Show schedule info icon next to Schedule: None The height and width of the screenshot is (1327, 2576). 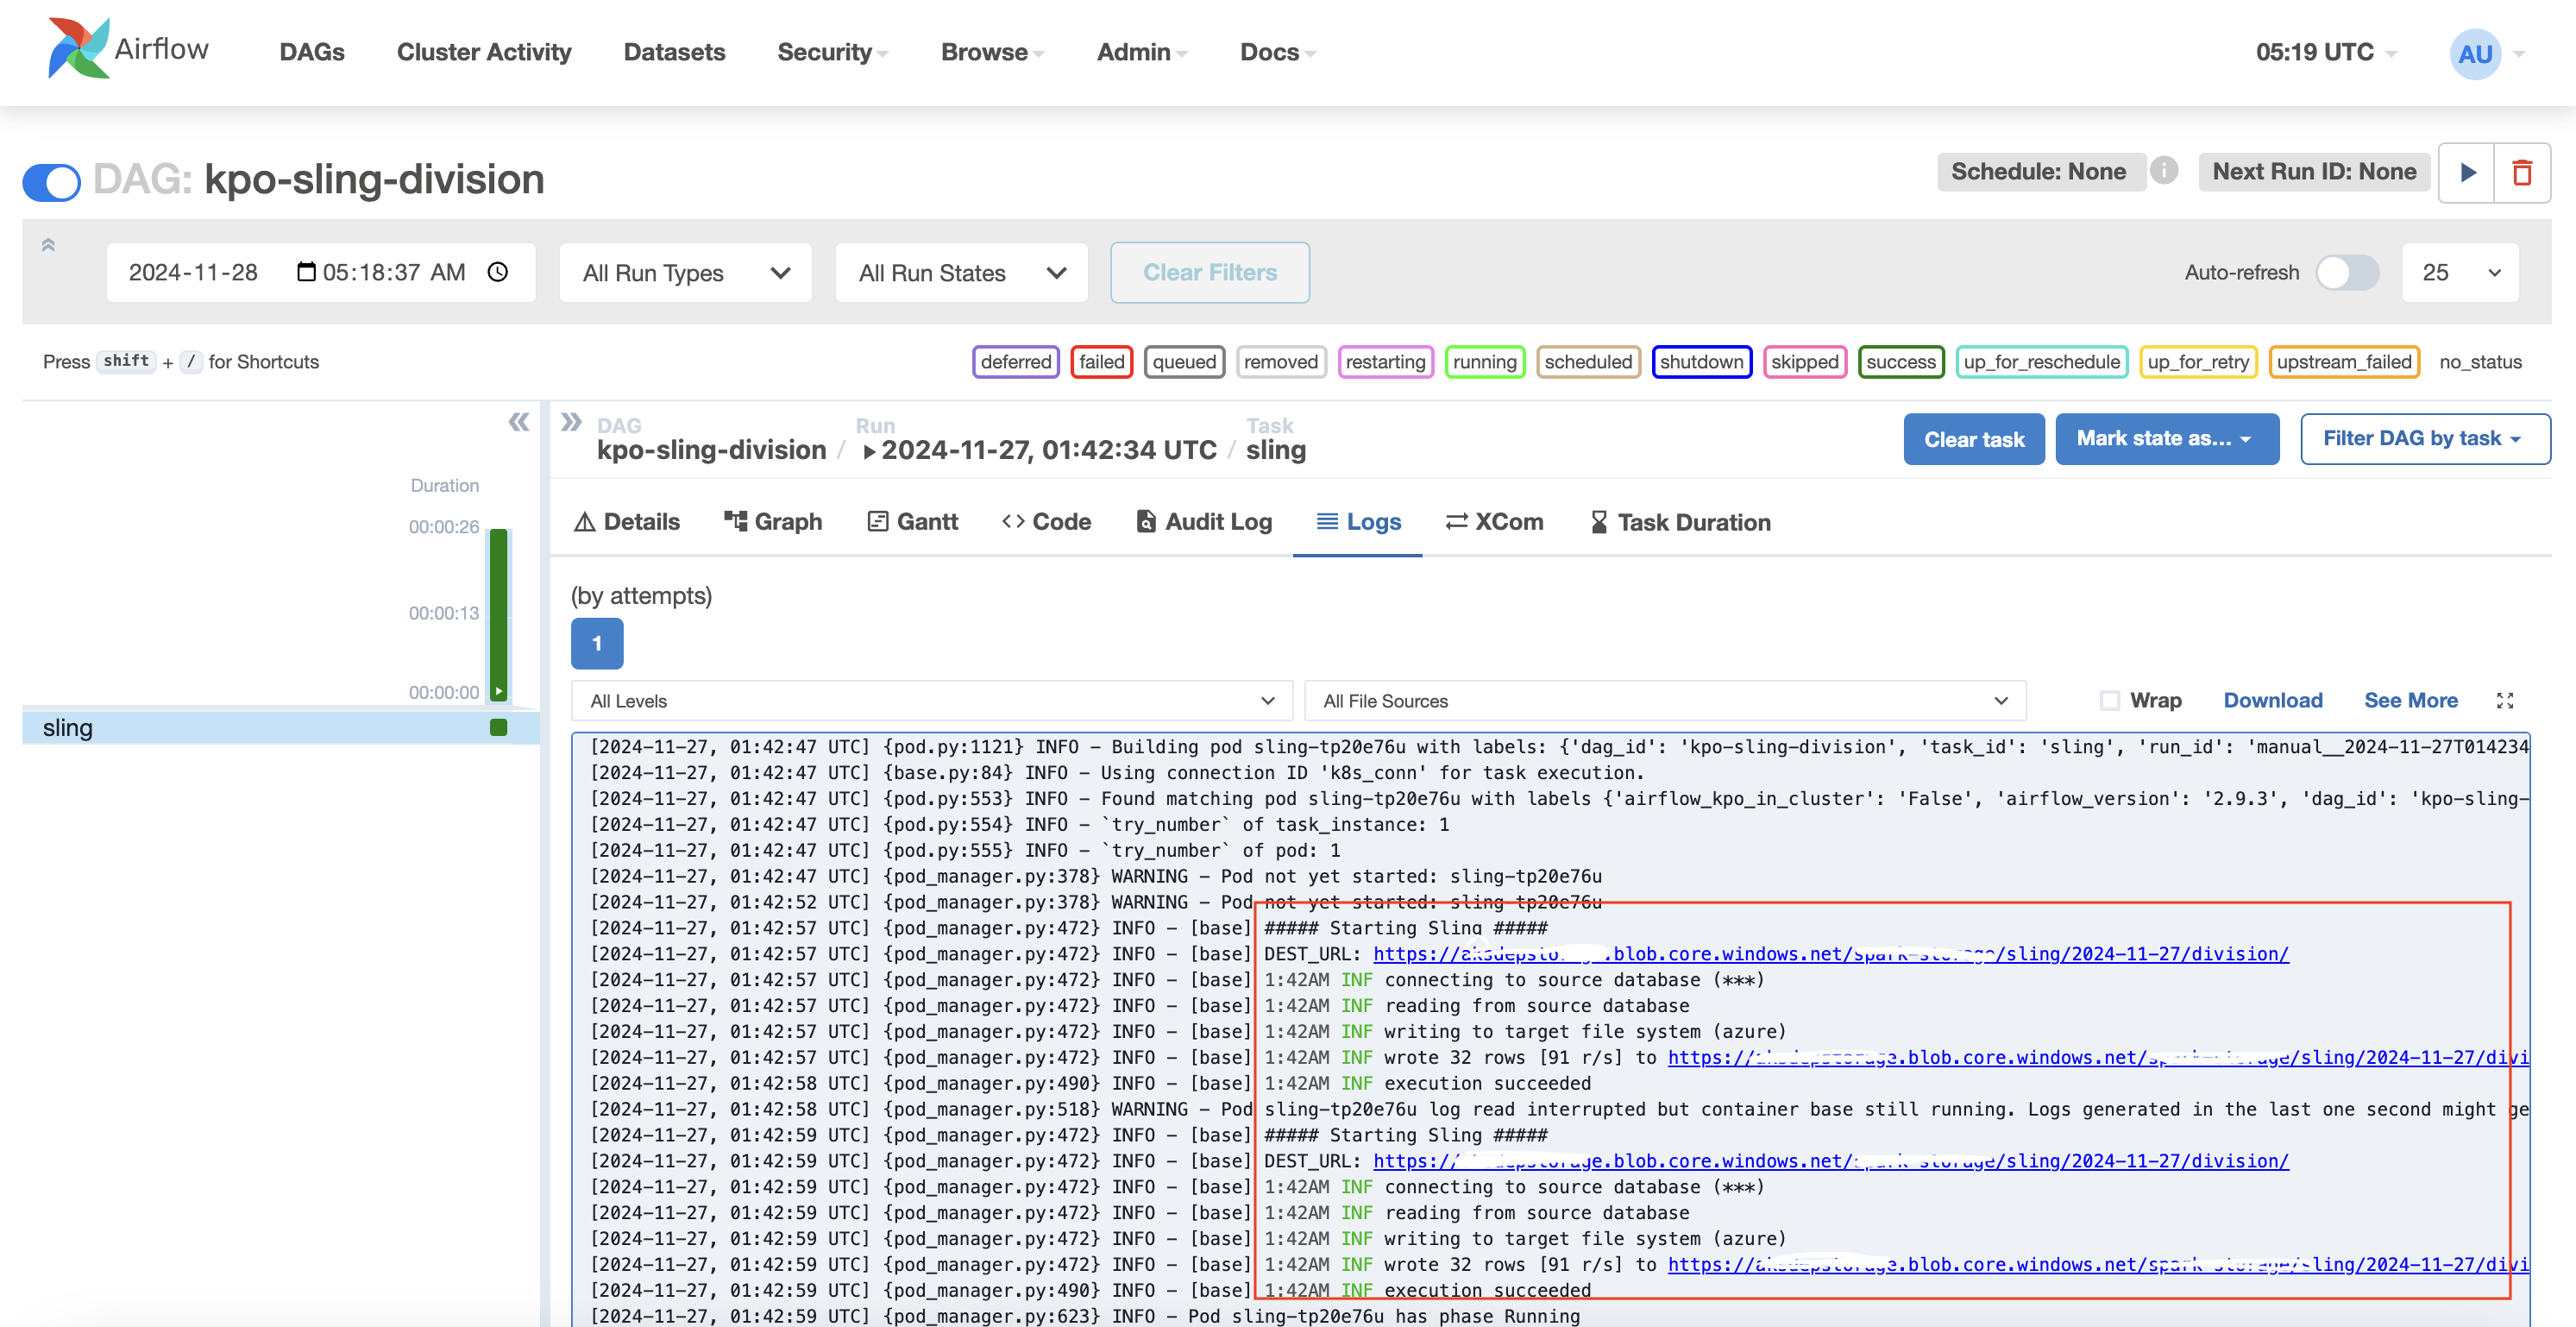[x=2164, y=171]
